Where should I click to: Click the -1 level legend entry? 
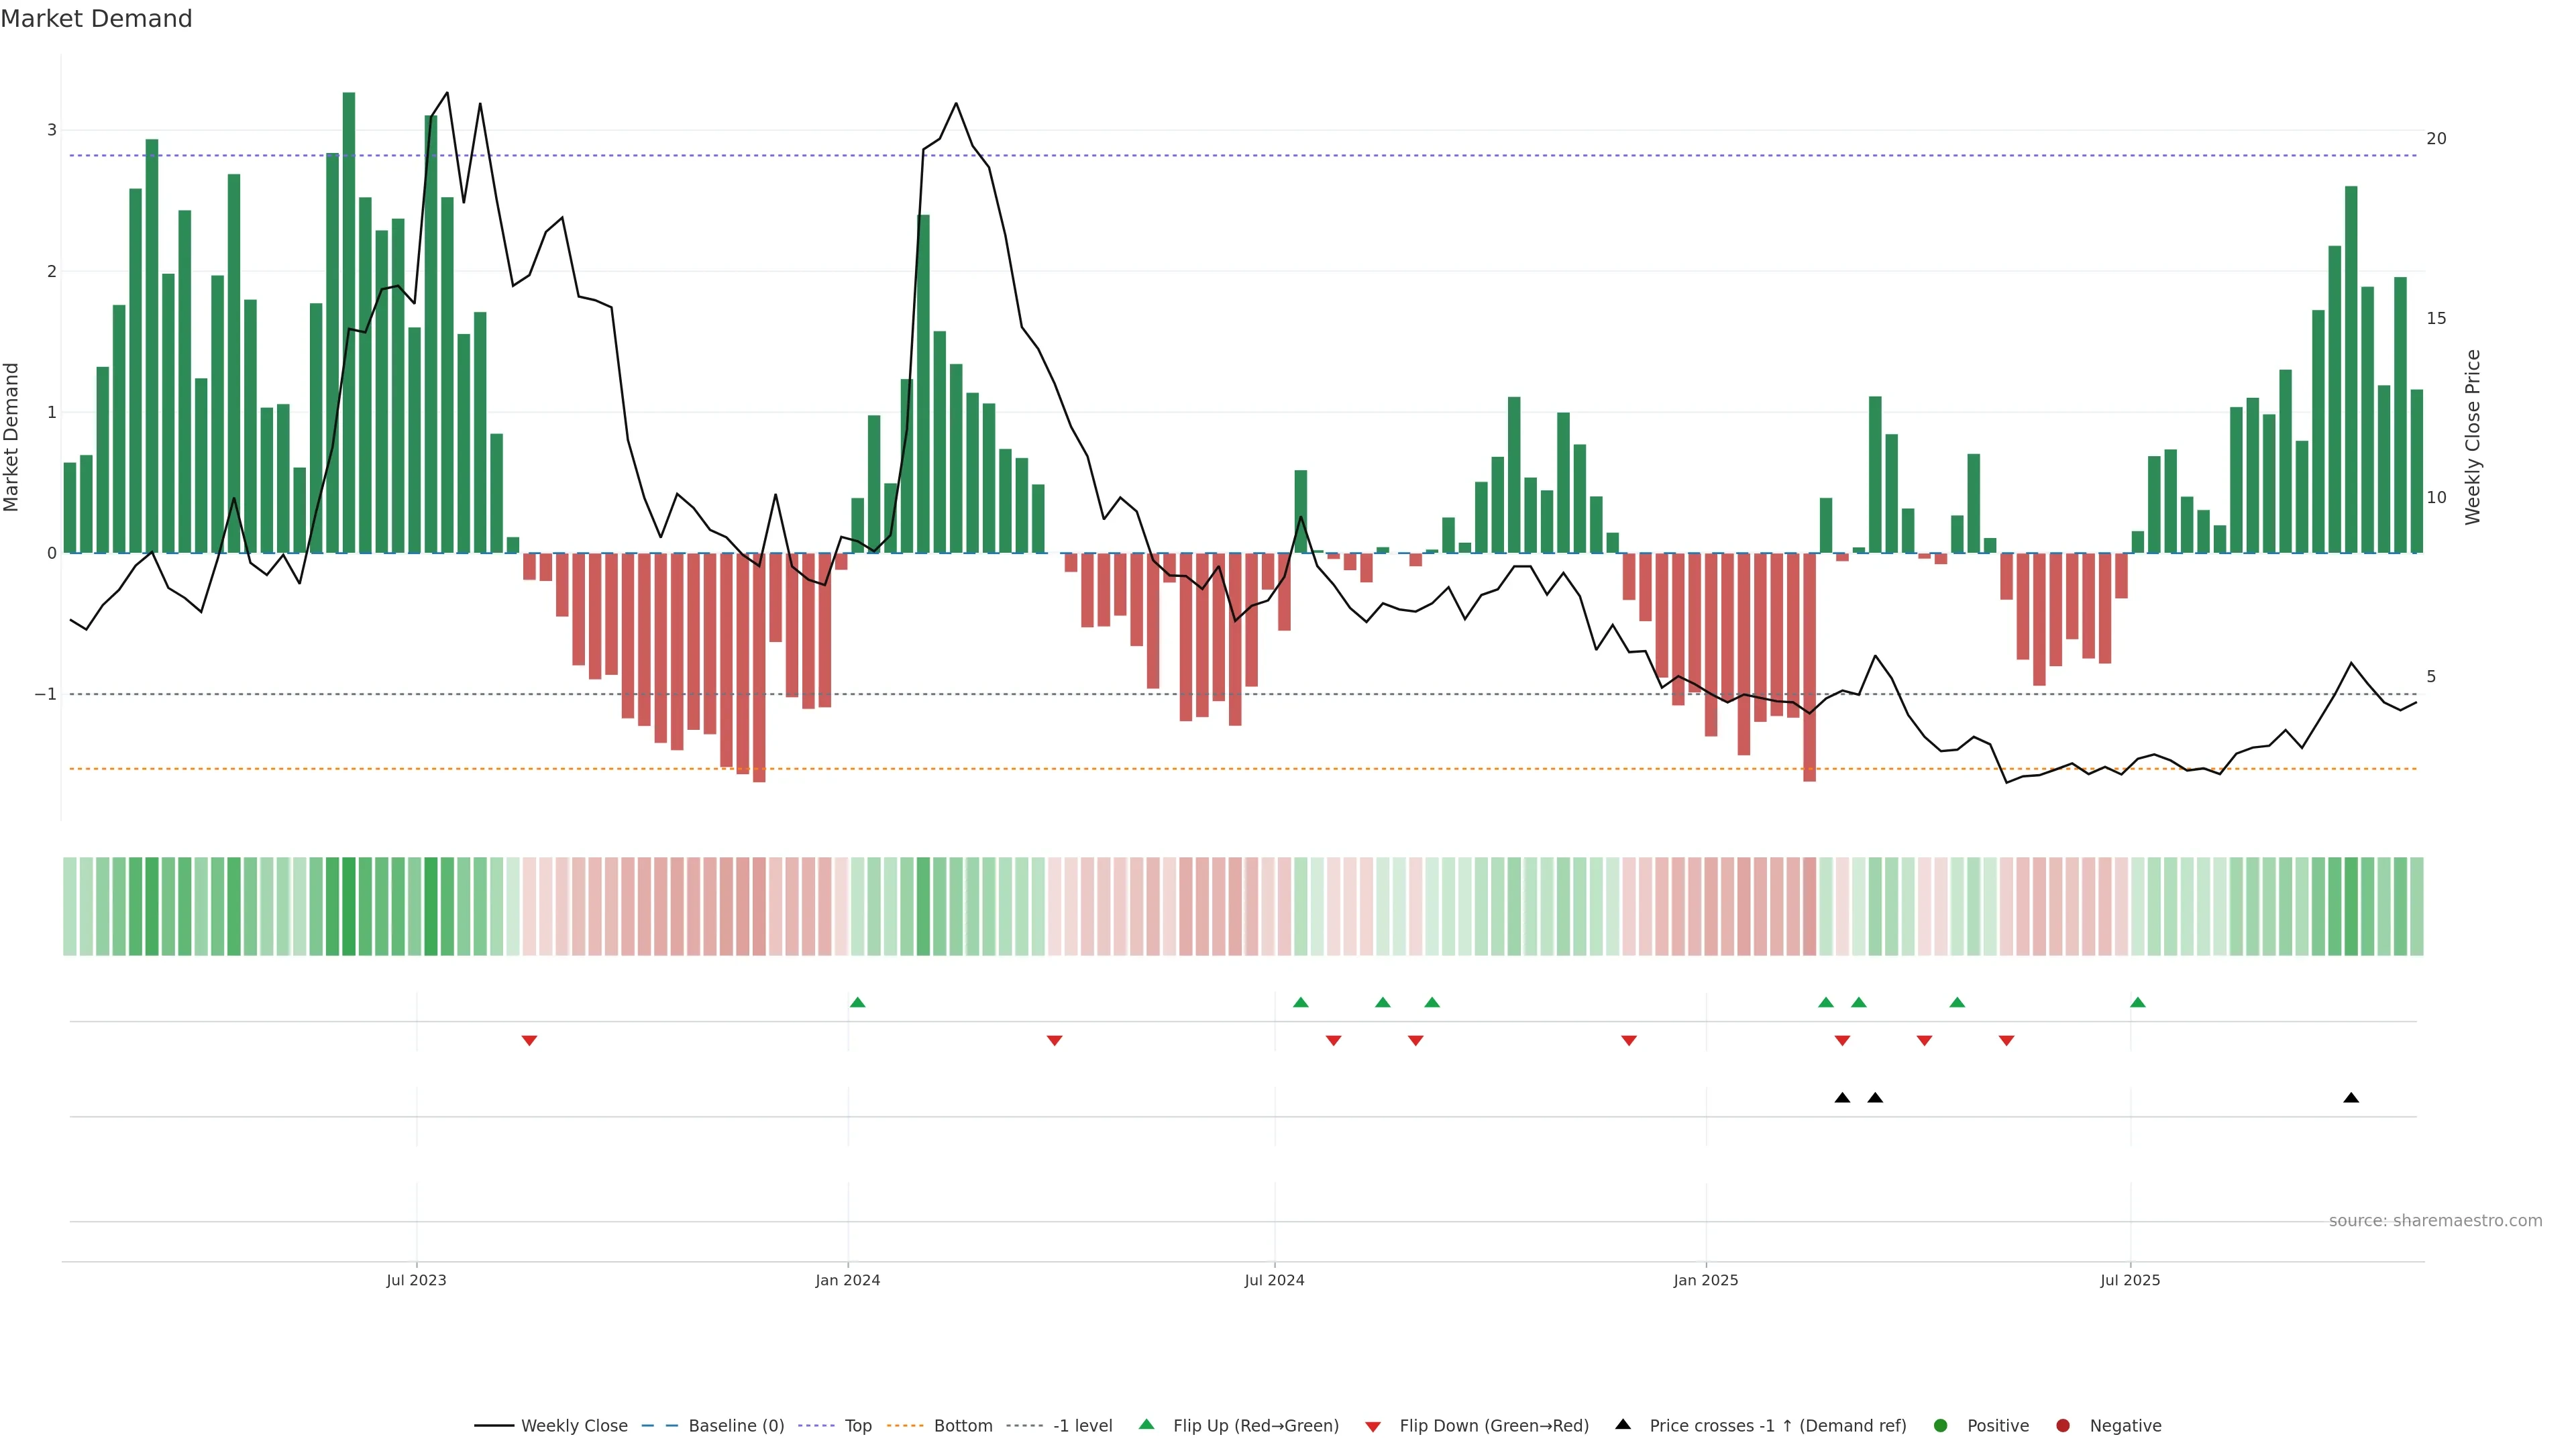click(x=1082, y=1426)
